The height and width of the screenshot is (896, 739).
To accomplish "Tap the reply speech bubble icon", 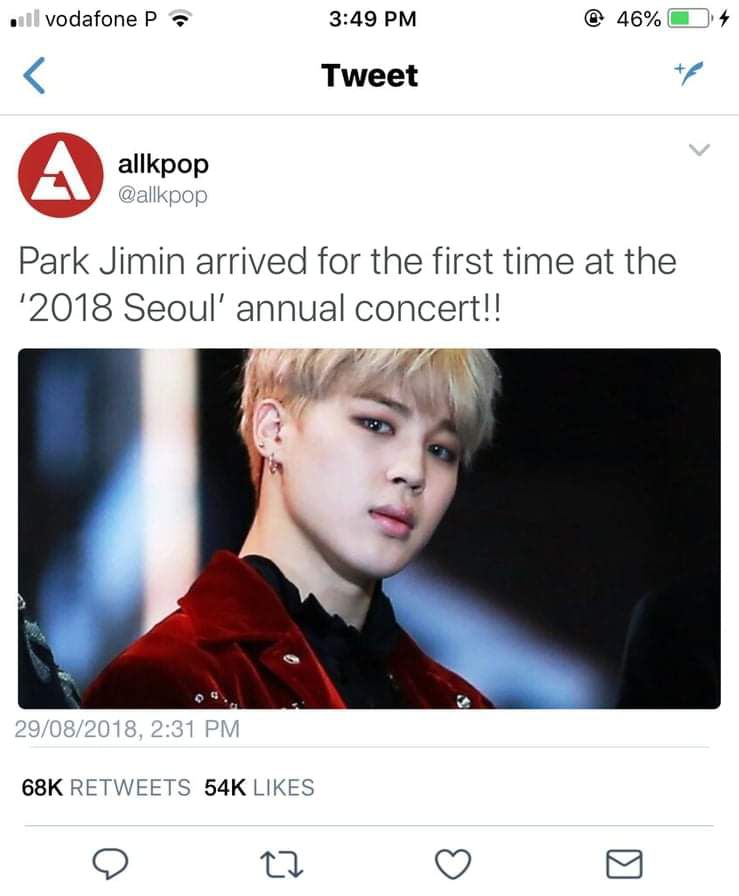I will coord(110,863).
